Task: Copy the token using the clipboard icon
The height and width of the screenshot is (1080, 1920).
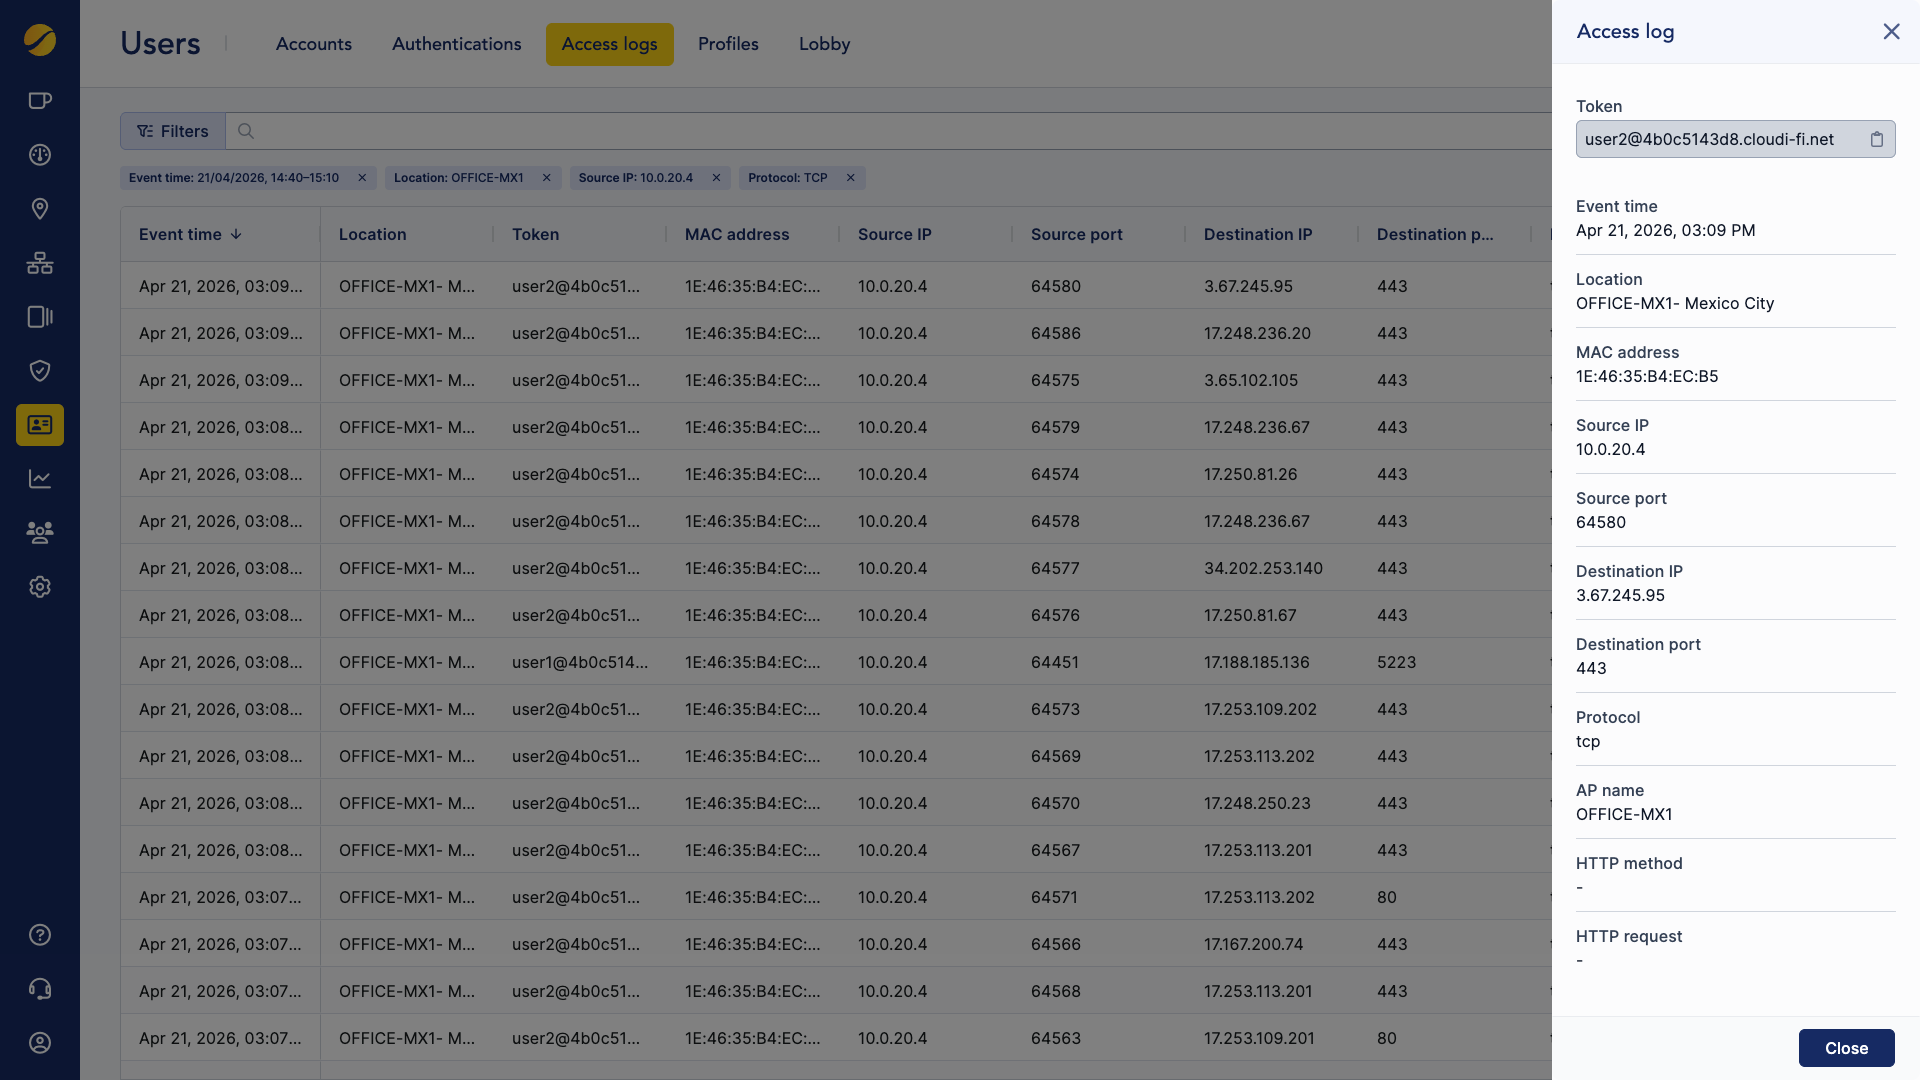Action: click(x=1877, y=139)
